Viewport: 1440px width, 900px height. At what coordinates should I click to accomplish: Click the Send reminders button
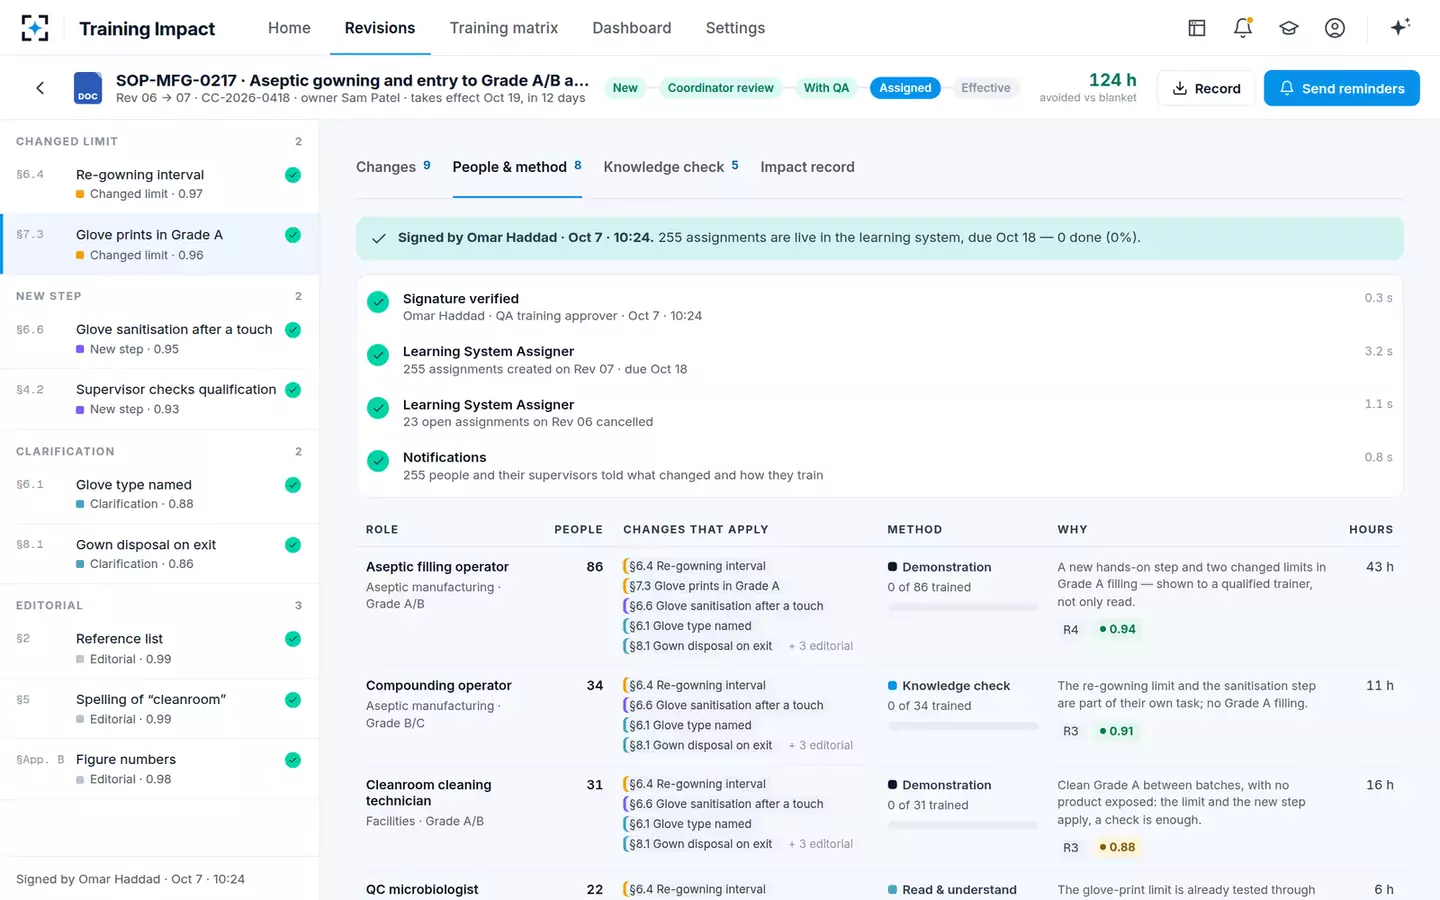click(1342, 88)
